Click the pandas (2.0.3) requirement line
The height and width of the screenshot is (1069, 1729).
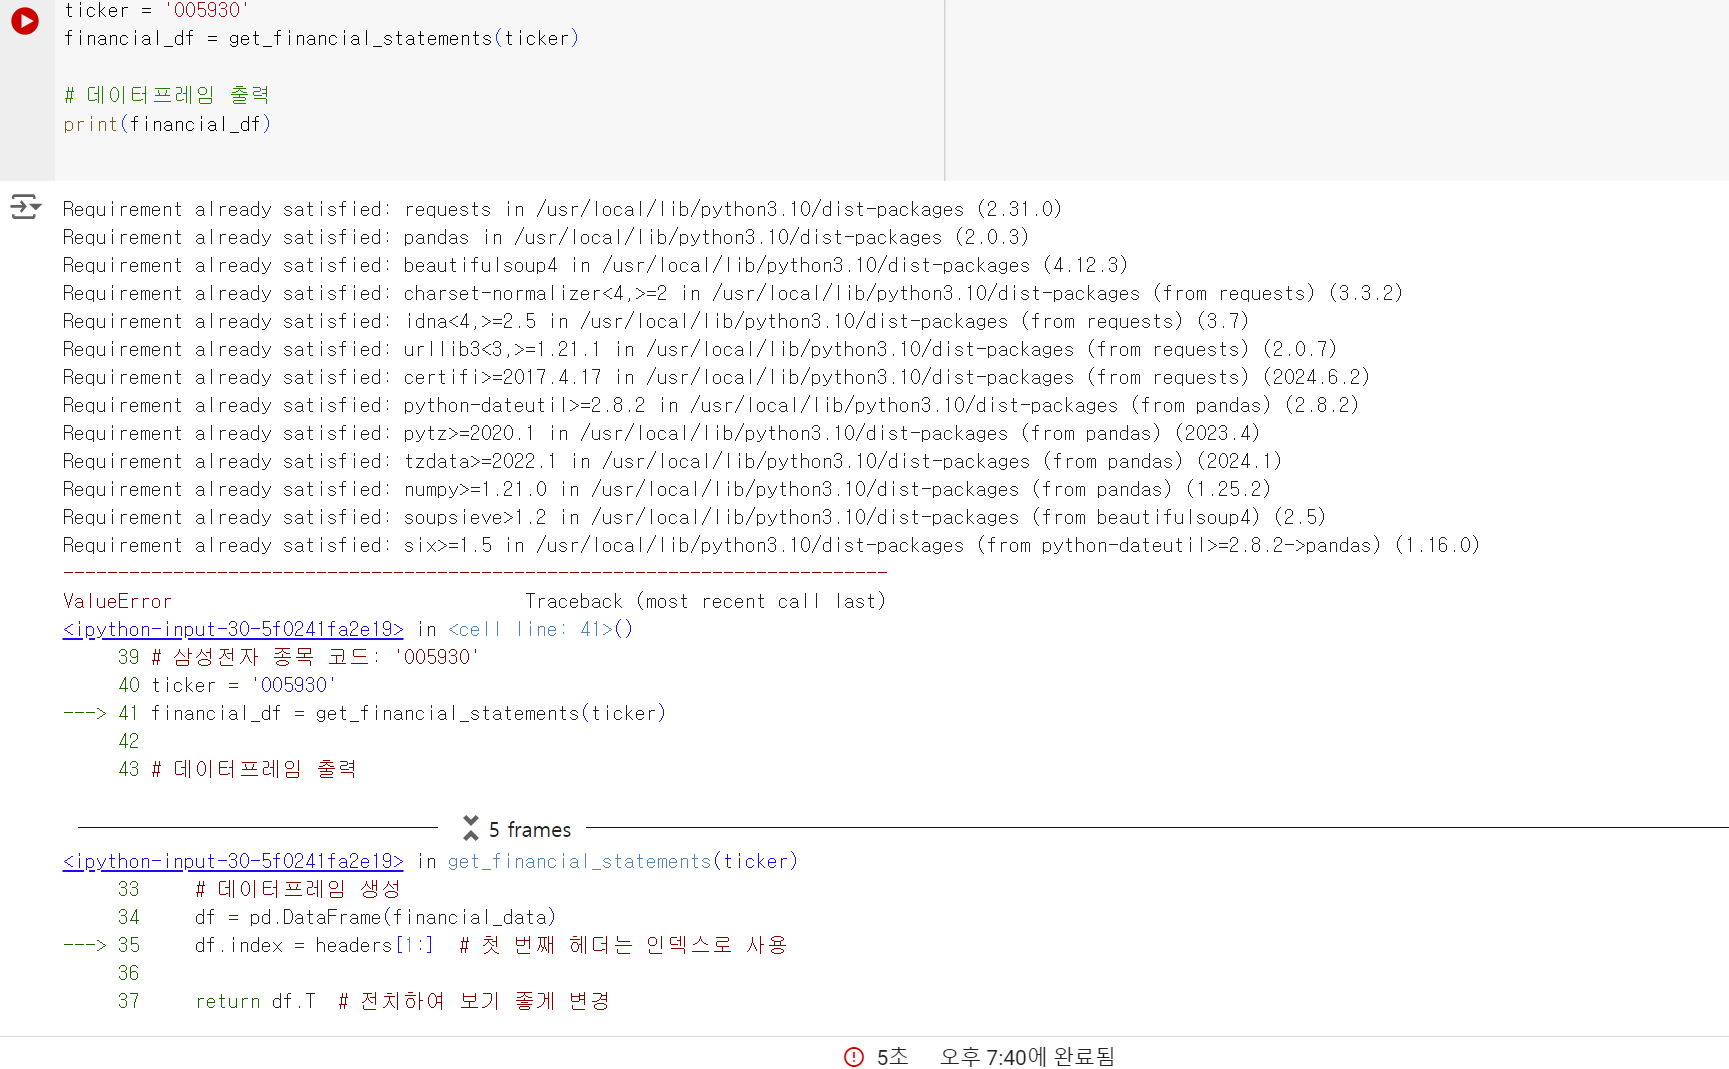546,237
